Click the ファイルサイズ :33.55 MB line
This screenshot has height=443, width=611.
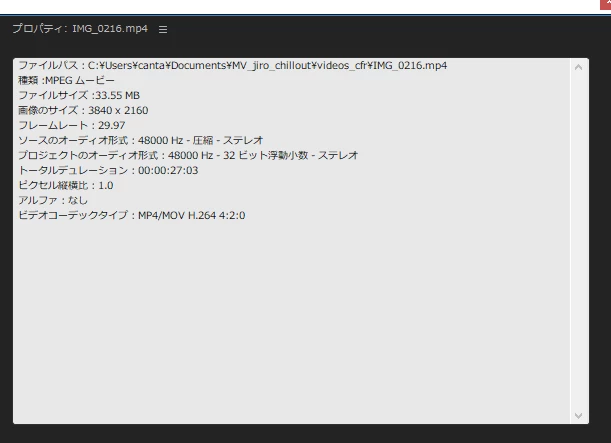click(x=79, y=95)
